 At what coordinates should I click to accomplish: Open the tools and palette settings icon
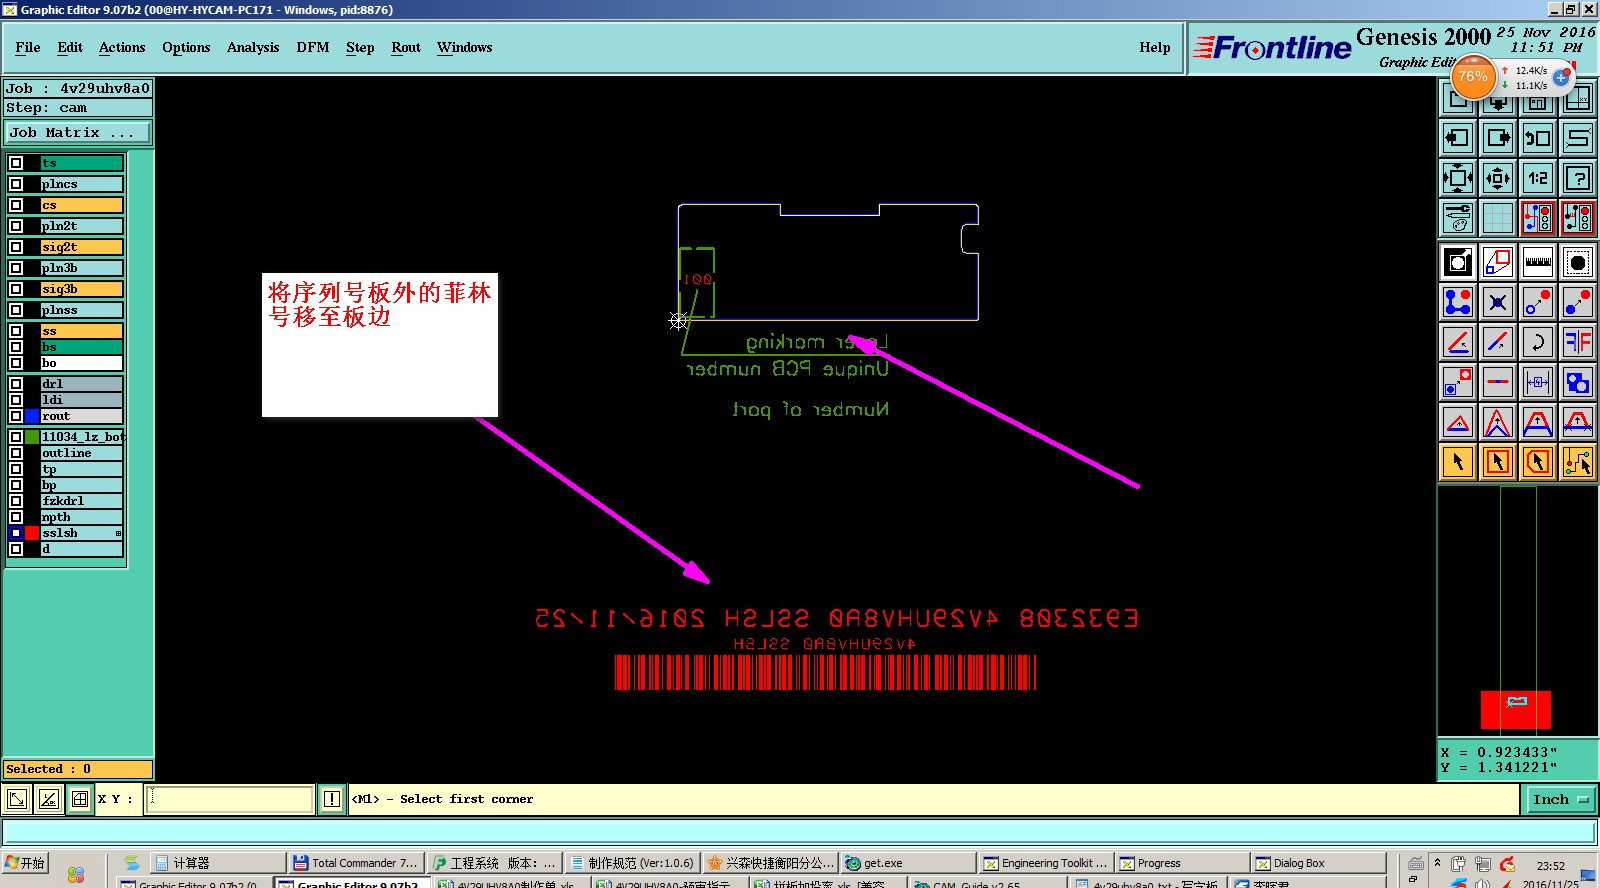(1458, 218)
